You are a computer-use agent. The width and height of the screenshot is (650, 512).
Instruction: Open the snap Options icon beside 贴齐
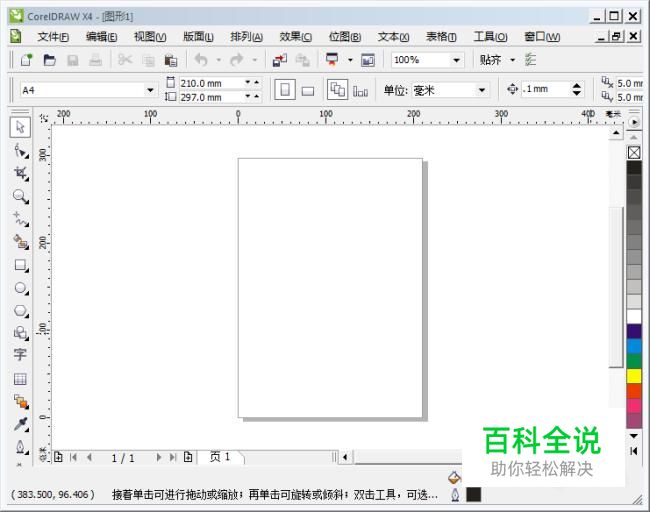click(531, 60)
